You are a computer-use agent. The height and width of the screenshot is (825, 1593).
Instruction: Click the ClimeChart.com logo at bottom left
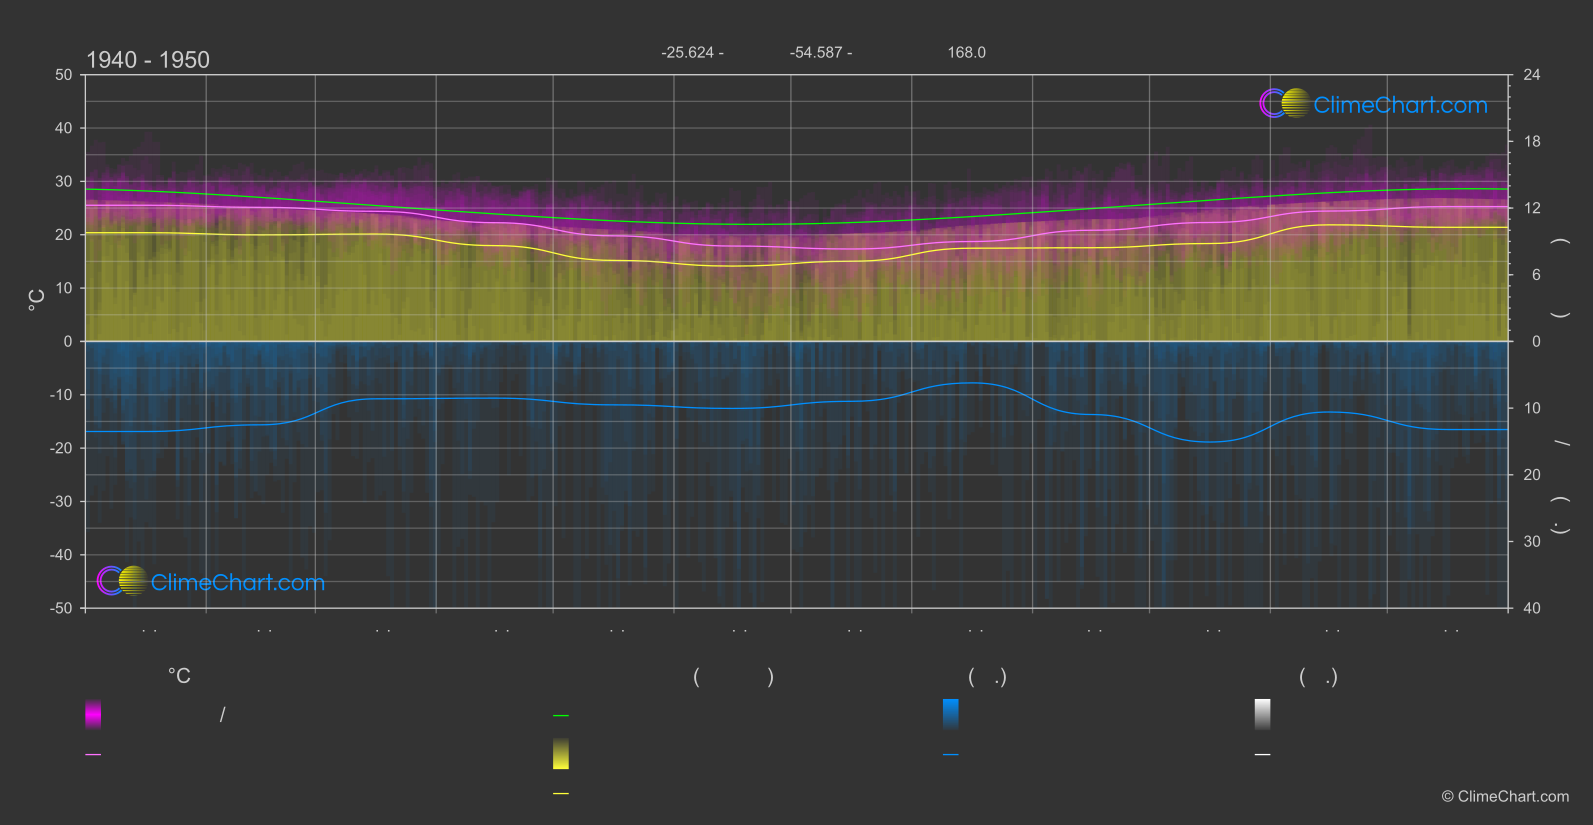211,582
